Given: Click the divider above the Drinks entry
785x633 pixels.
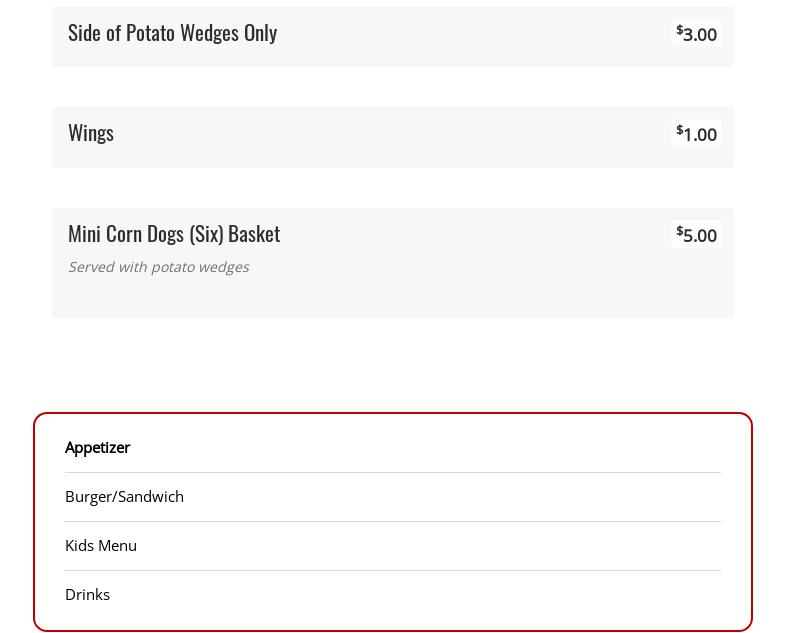Looking at the screenshot, I should tap(392, 570).
